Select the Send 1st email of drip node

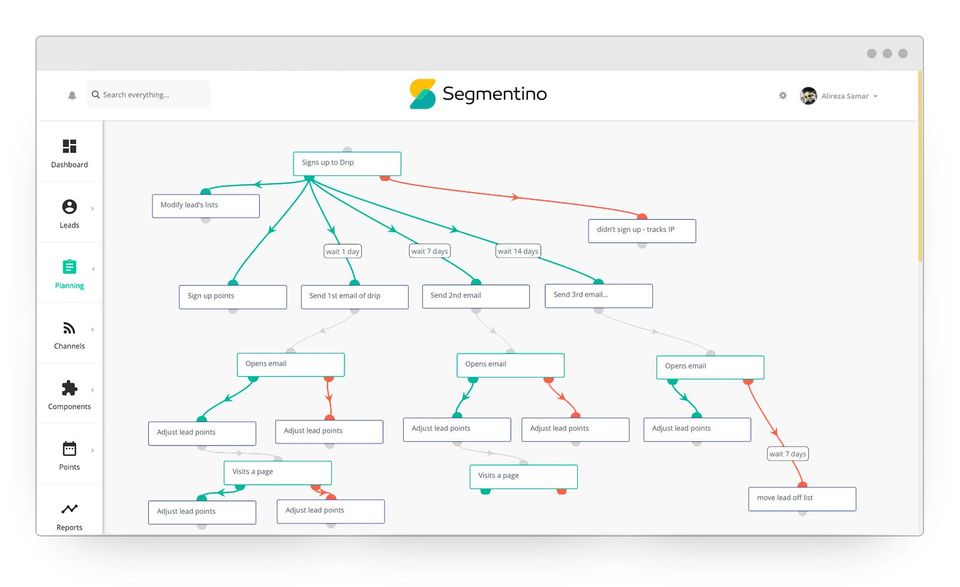click(x=354, y=297)
